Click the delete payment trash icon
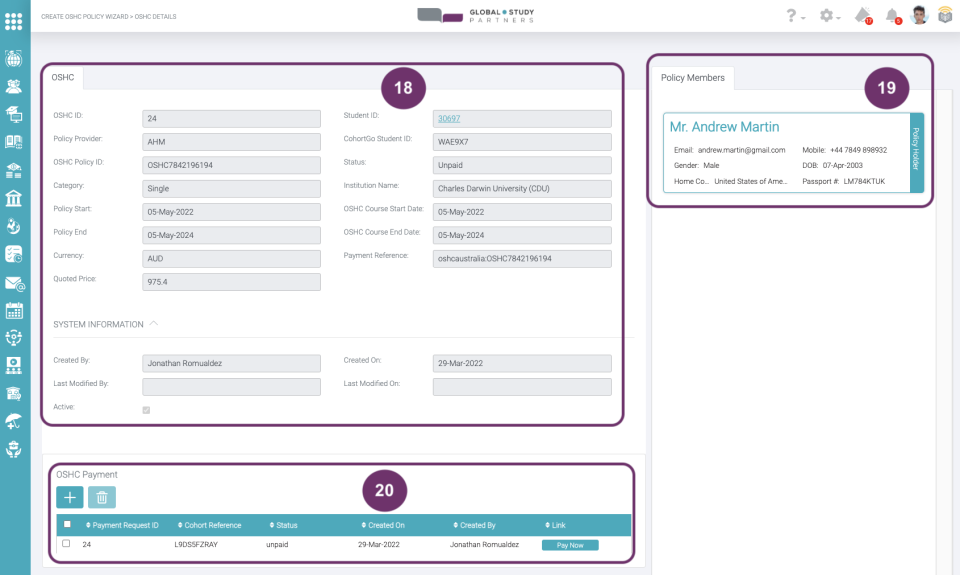This screenshot has width=960, height=575. [102, 497]
